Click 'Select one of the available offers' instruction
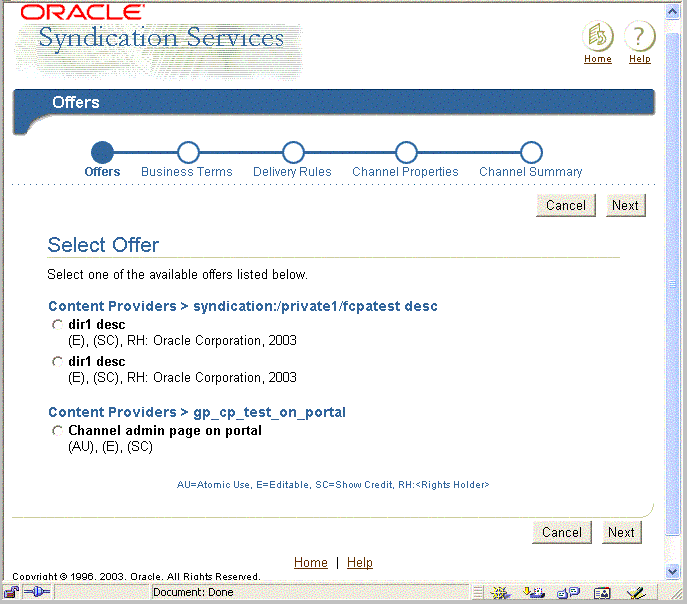The width and height of the screenshot is (687, 604). click(177, 275)
